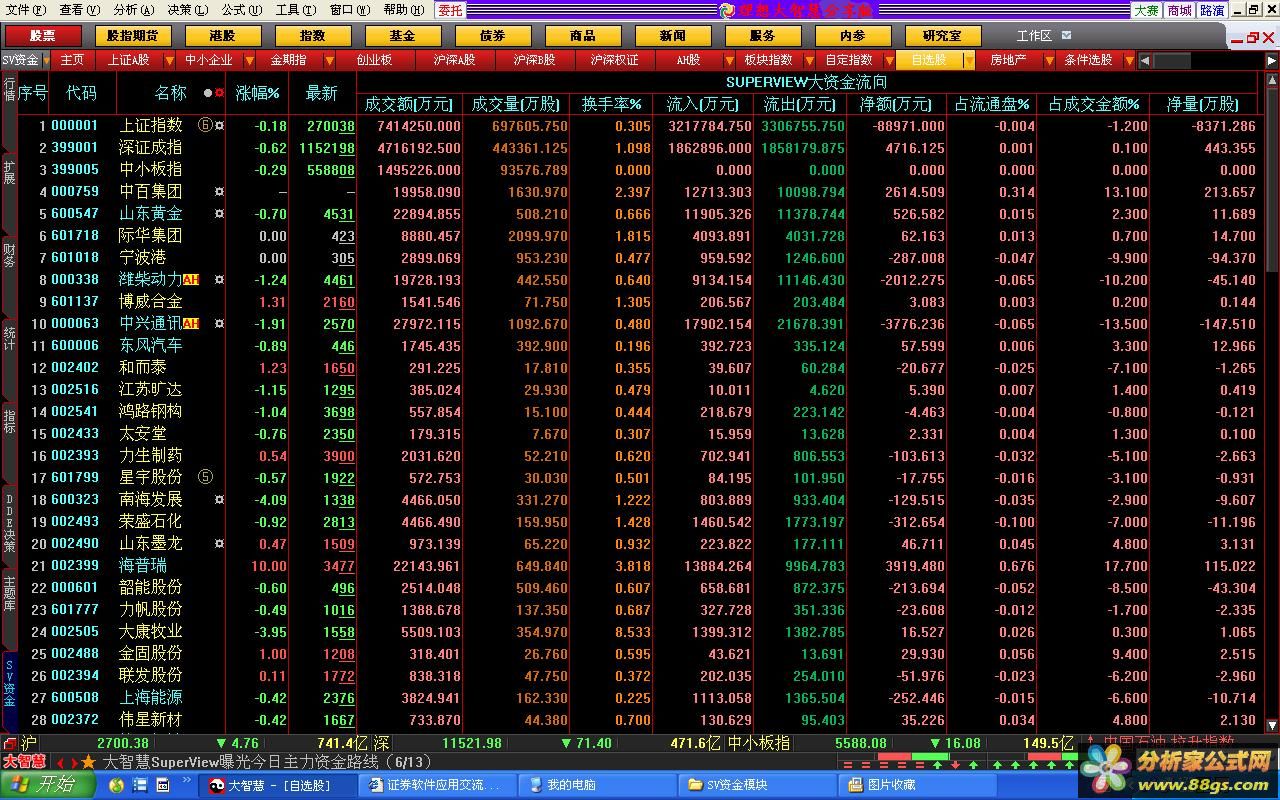Image resolution: width=1280 pixels, height=800 pixels.
Task: Click the 研究室 button
Action: tap(941, 35)
